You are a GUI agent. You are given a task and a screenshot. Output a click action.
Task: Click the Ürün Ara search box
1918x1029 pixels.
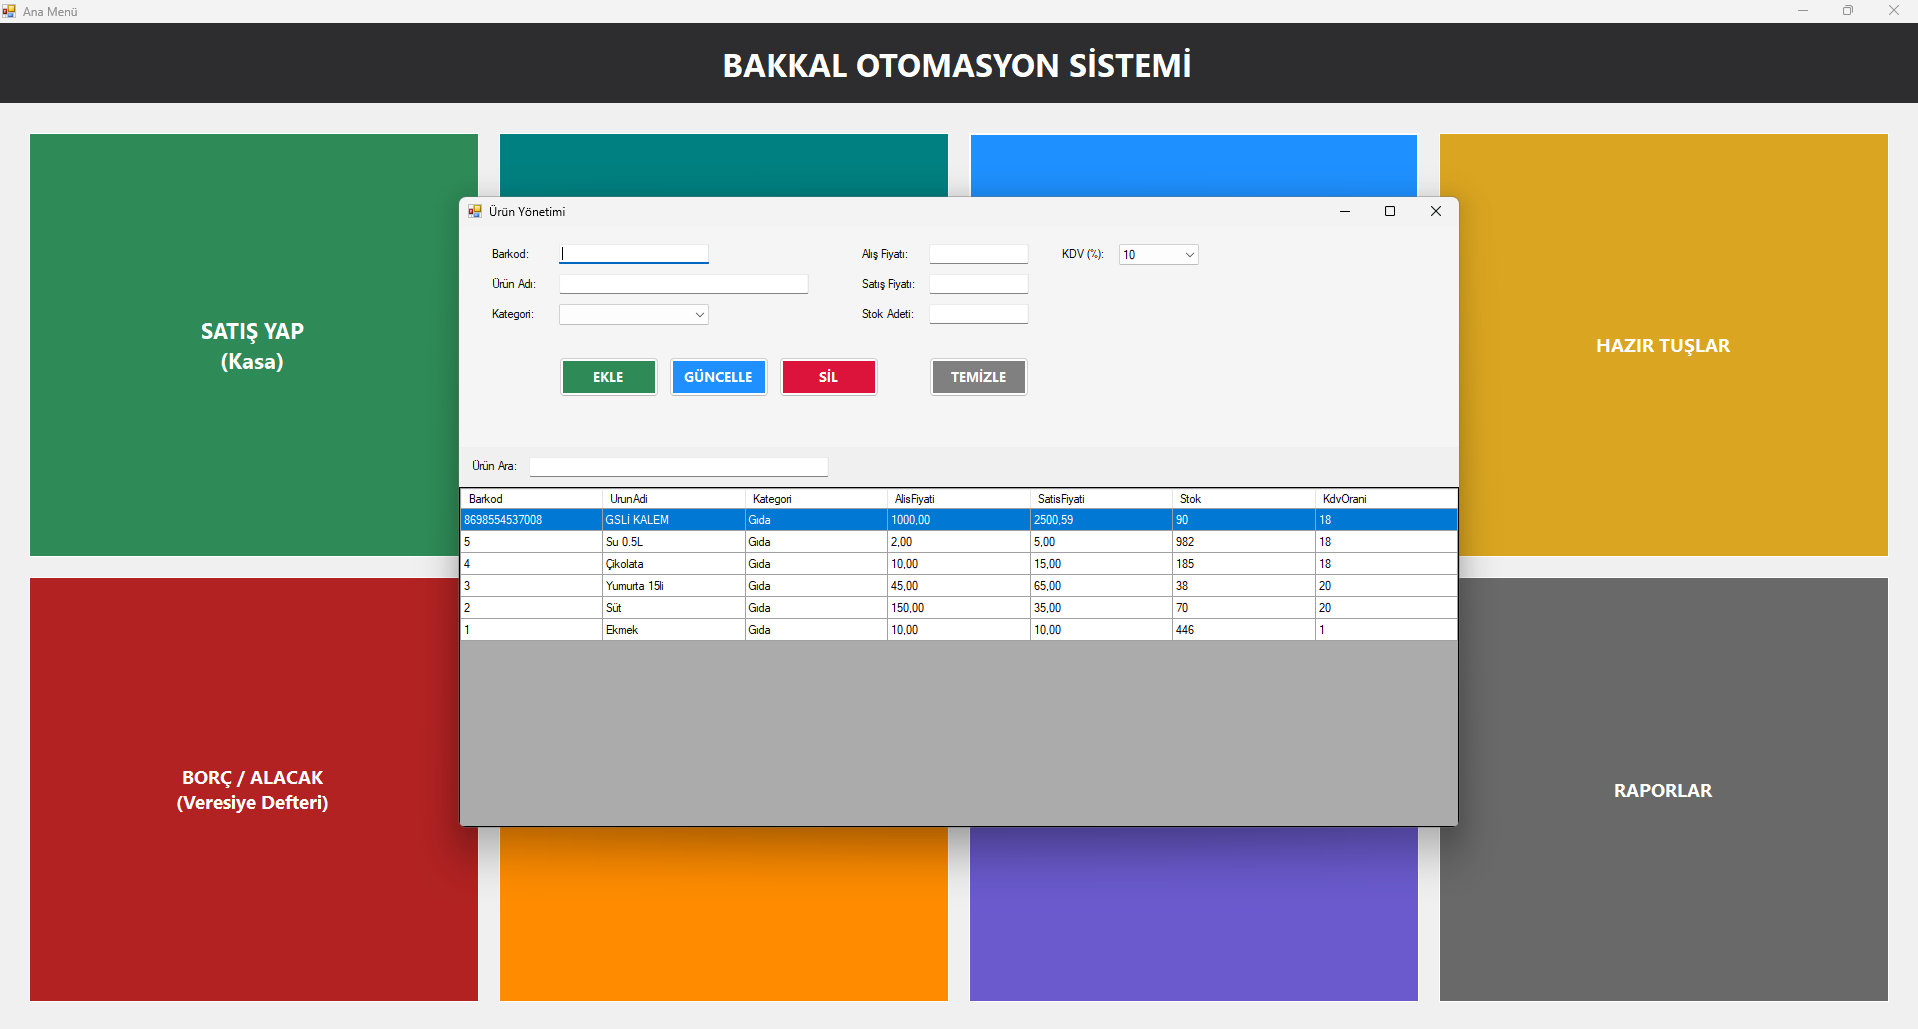point(678,466)
